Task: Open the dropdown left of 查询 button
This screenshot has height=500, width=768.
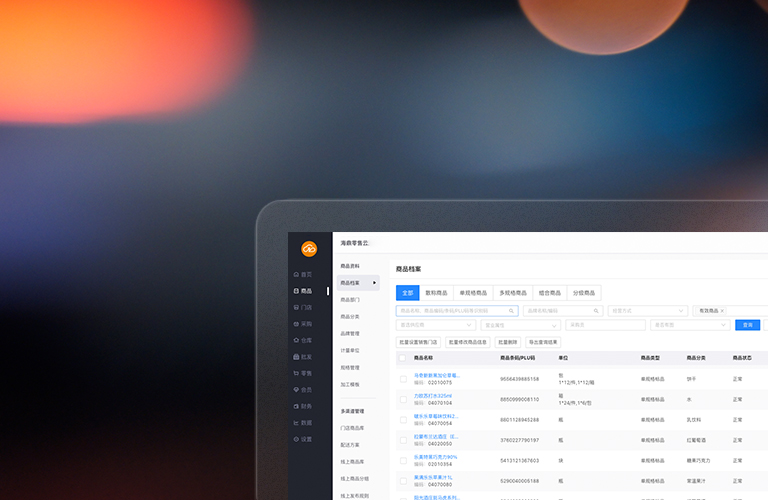Action: point(690,325)
